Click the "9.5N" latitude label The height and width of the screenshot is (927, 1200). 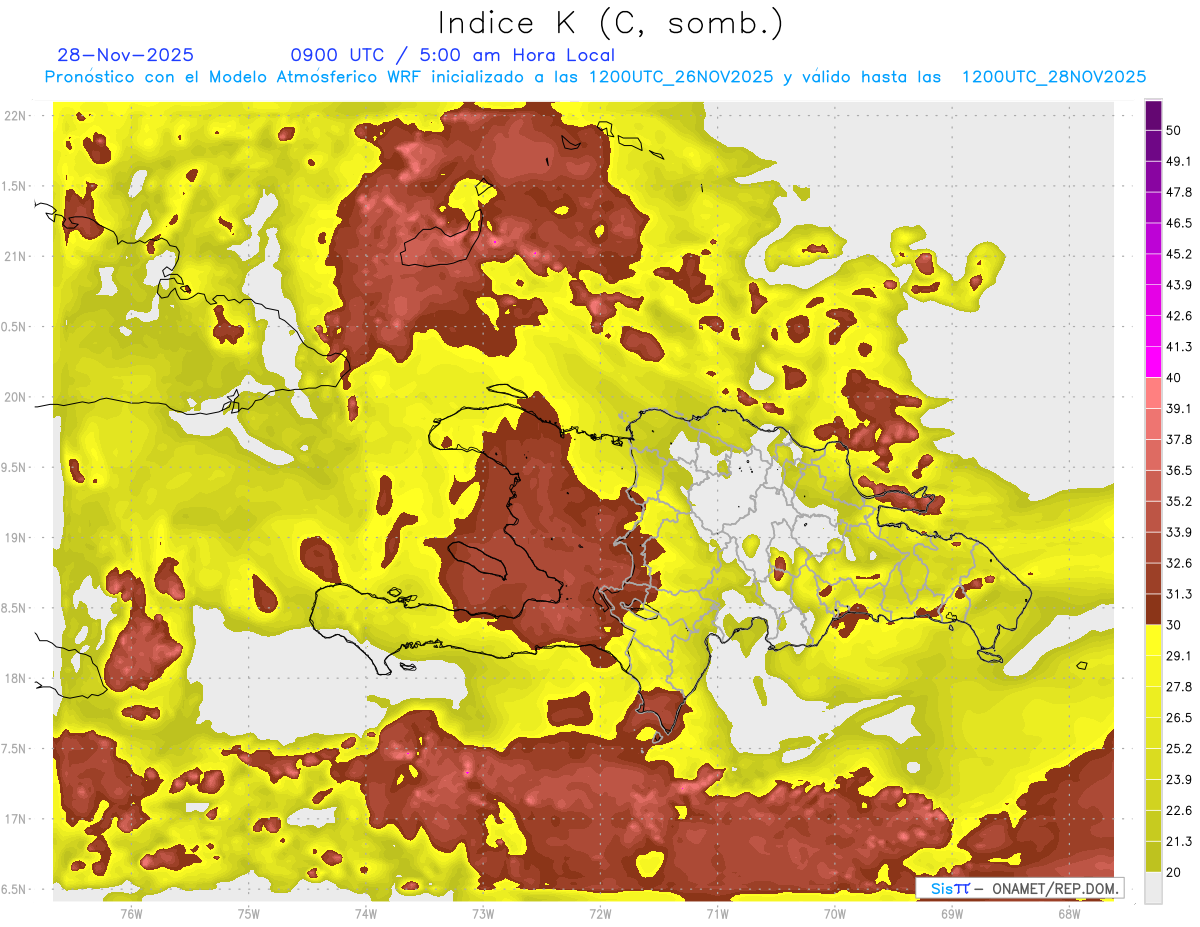[15, 468]
